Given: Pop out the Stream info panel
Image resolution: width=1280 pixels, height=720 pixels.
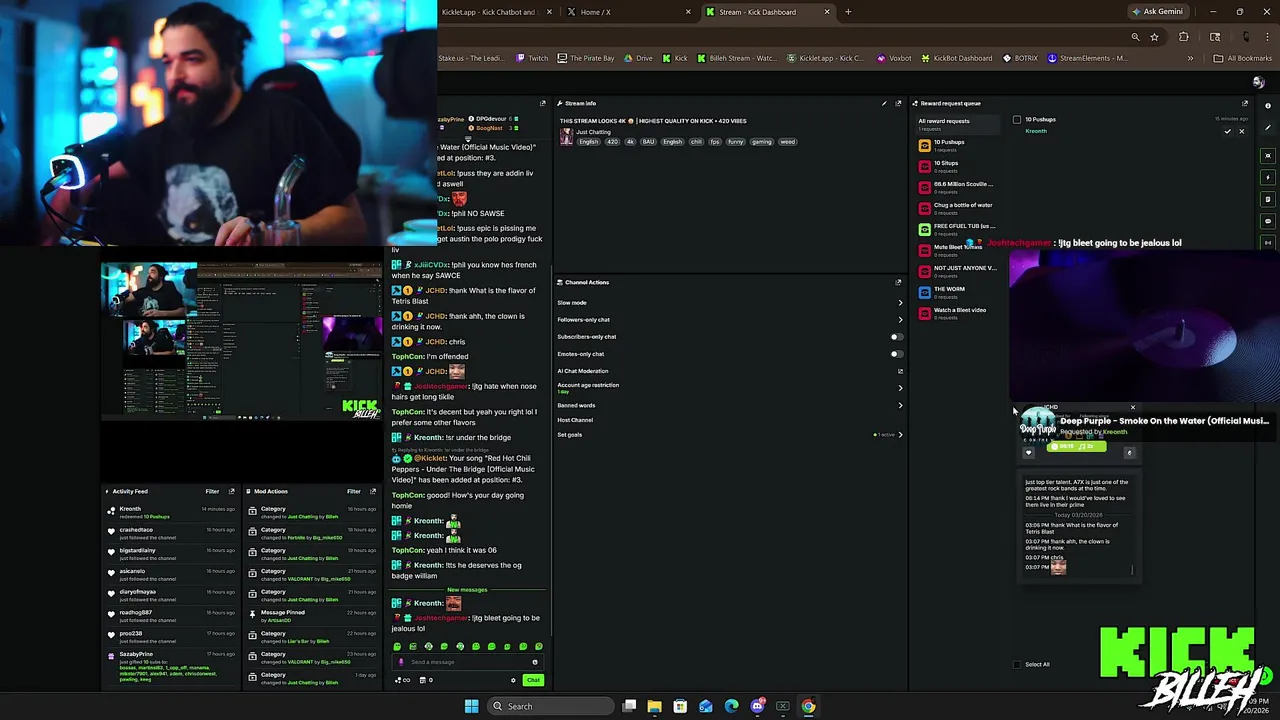Looking at the screenshot, I should tap(898, 103).
